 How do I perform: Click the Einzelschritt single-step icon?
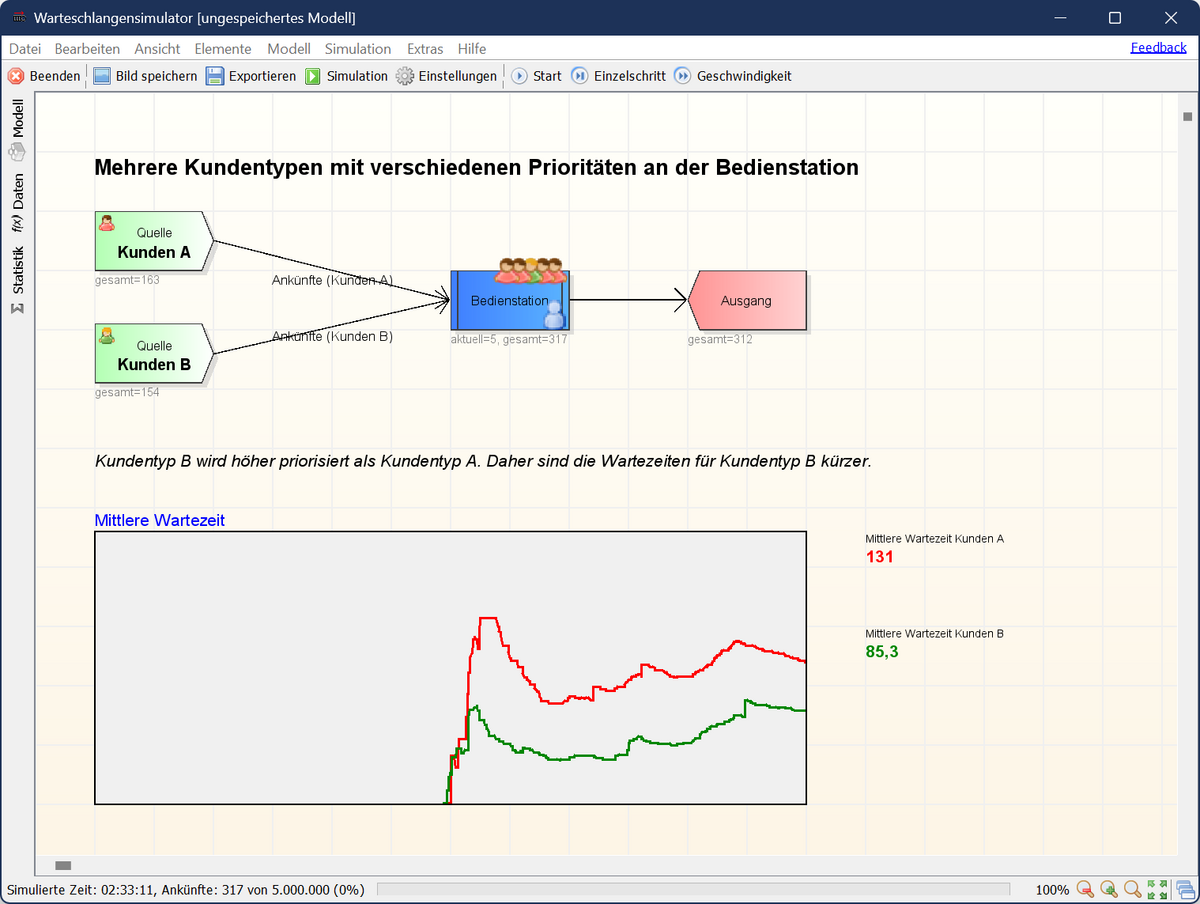[x=580, y=76]
